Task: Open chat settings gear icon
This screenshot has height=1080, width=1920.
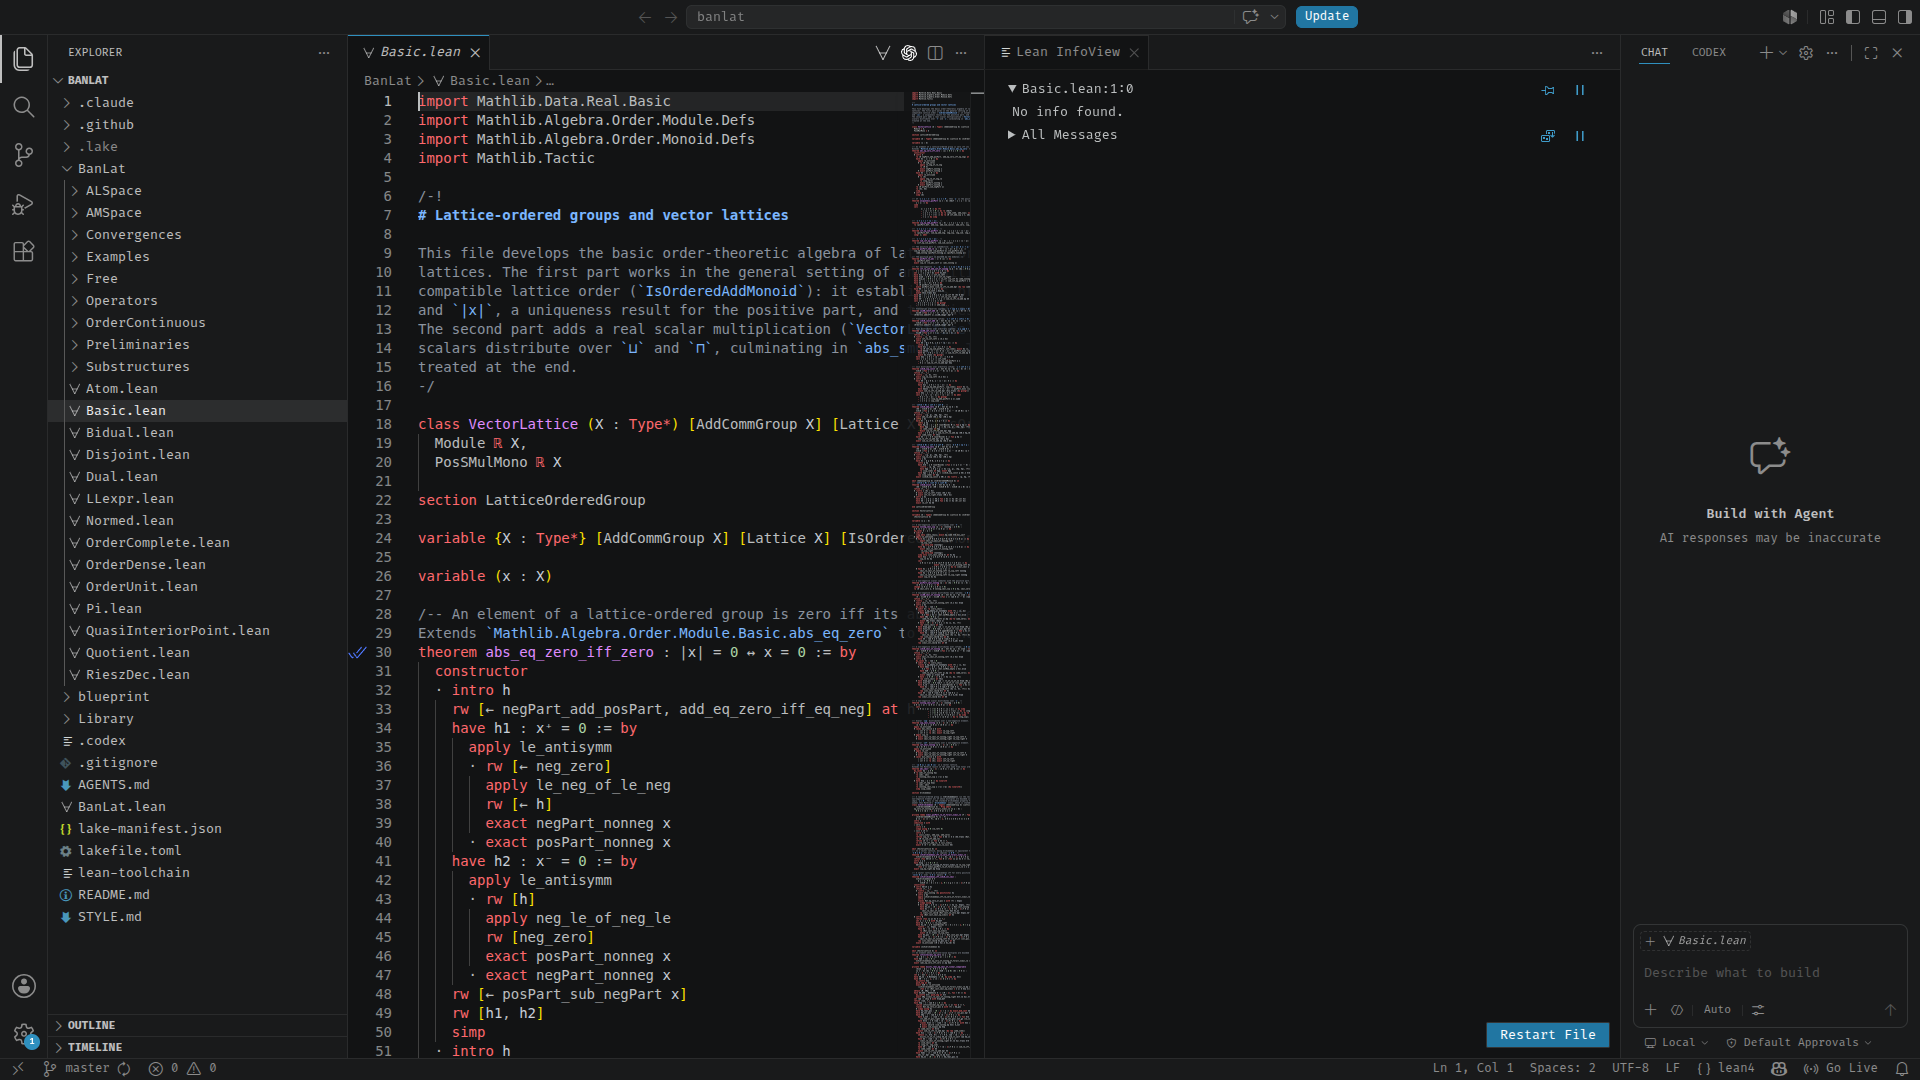Action: coord(1806,53)
